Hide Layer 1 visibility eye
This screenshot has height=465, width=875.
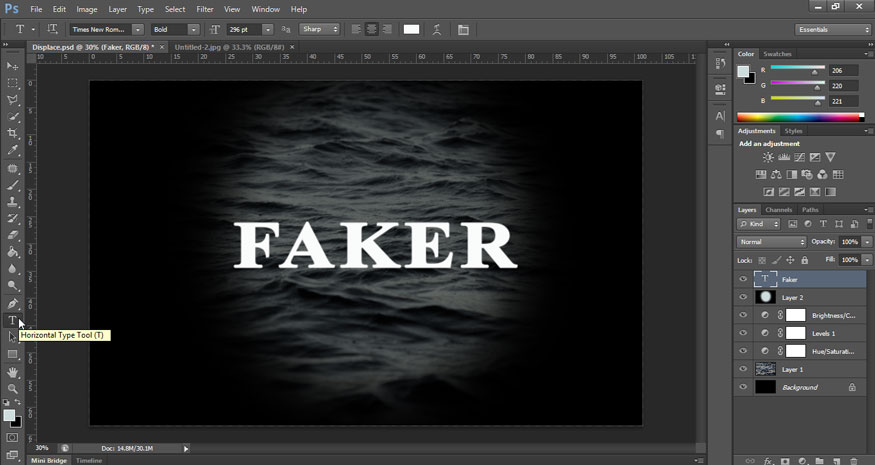pos(743,369)
